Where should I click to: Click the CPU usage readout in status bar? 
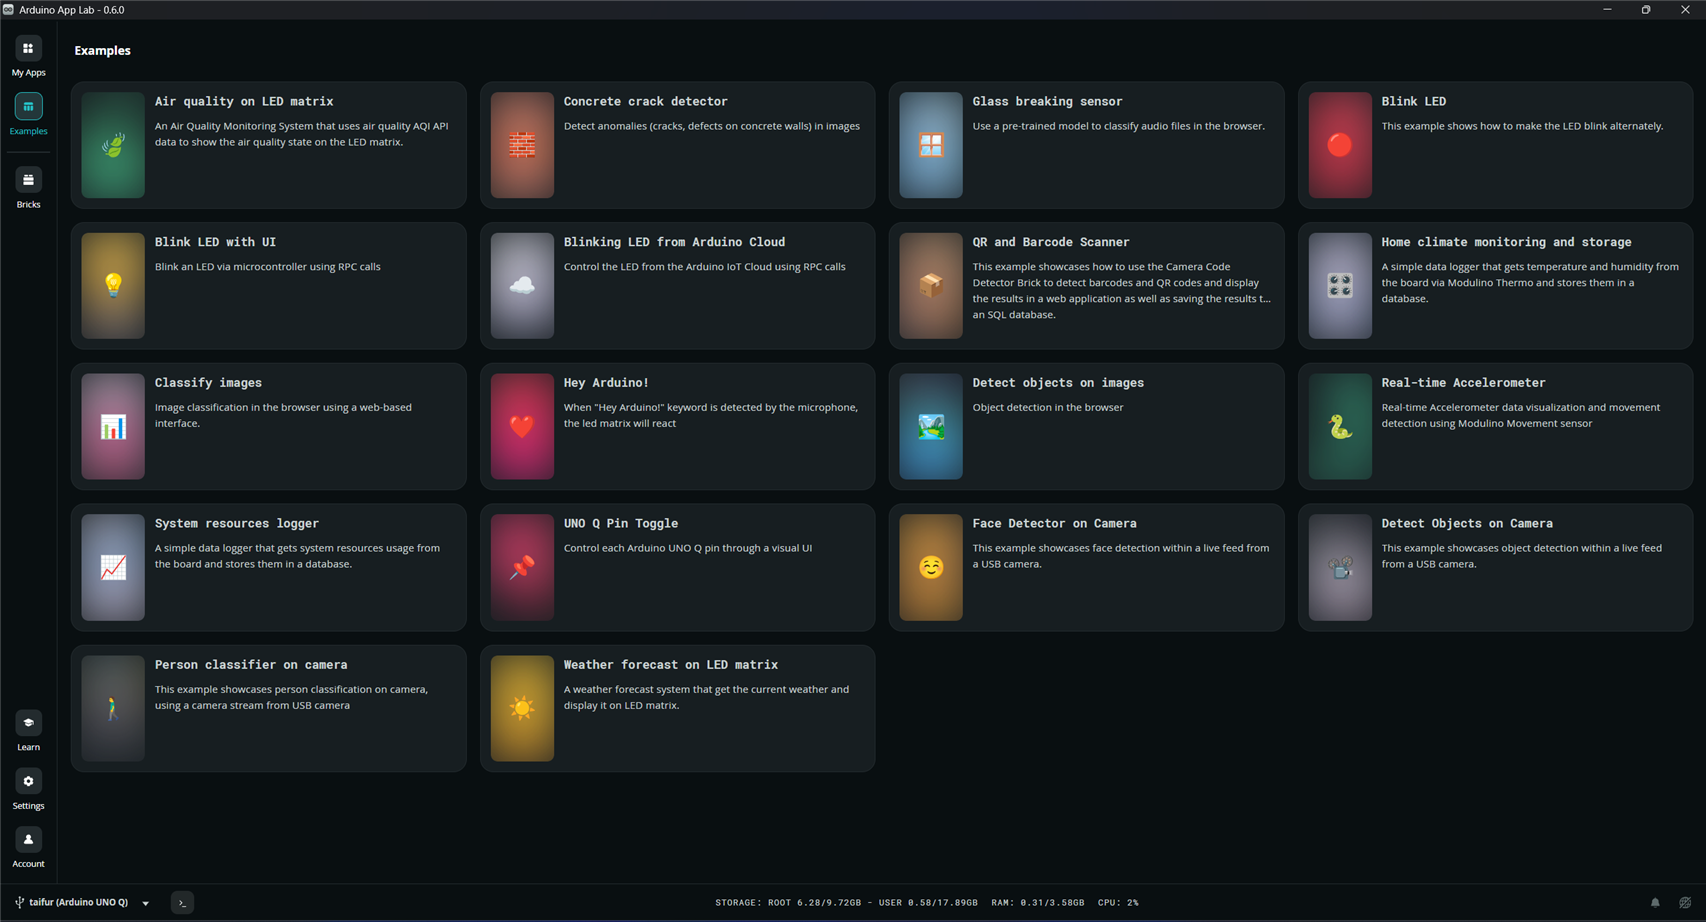(x=1118, y=903)
